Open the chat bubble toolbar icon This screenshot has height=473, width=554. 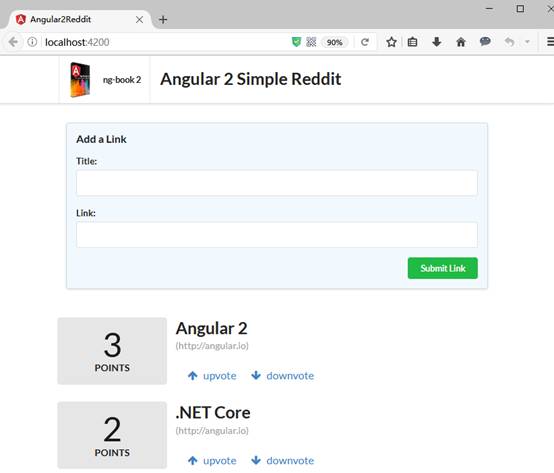point(485,42)
